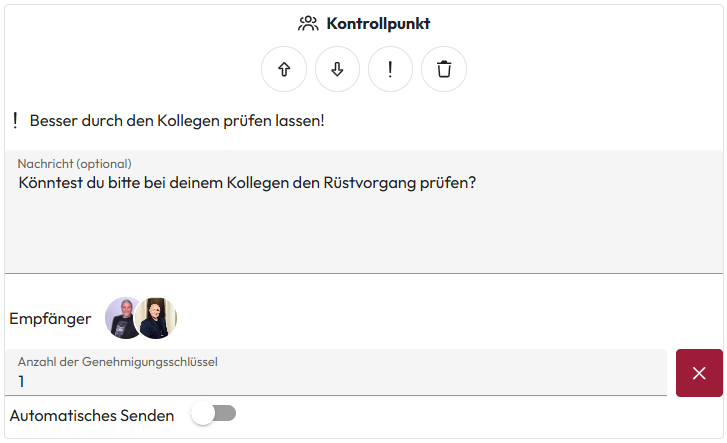Click the white knob of the send toggle
Viewport: 727px width, 443px height.
click(204, 414)
